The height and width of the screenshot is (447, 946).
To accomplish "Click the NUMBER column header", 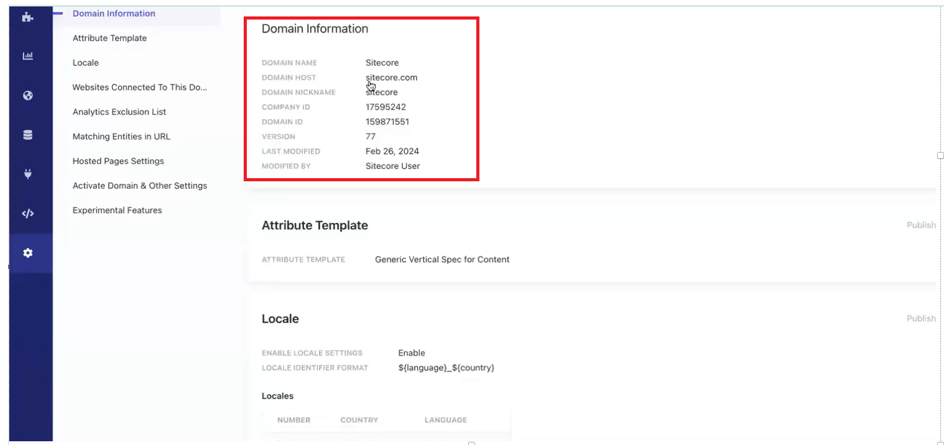I will coord(294,420).
